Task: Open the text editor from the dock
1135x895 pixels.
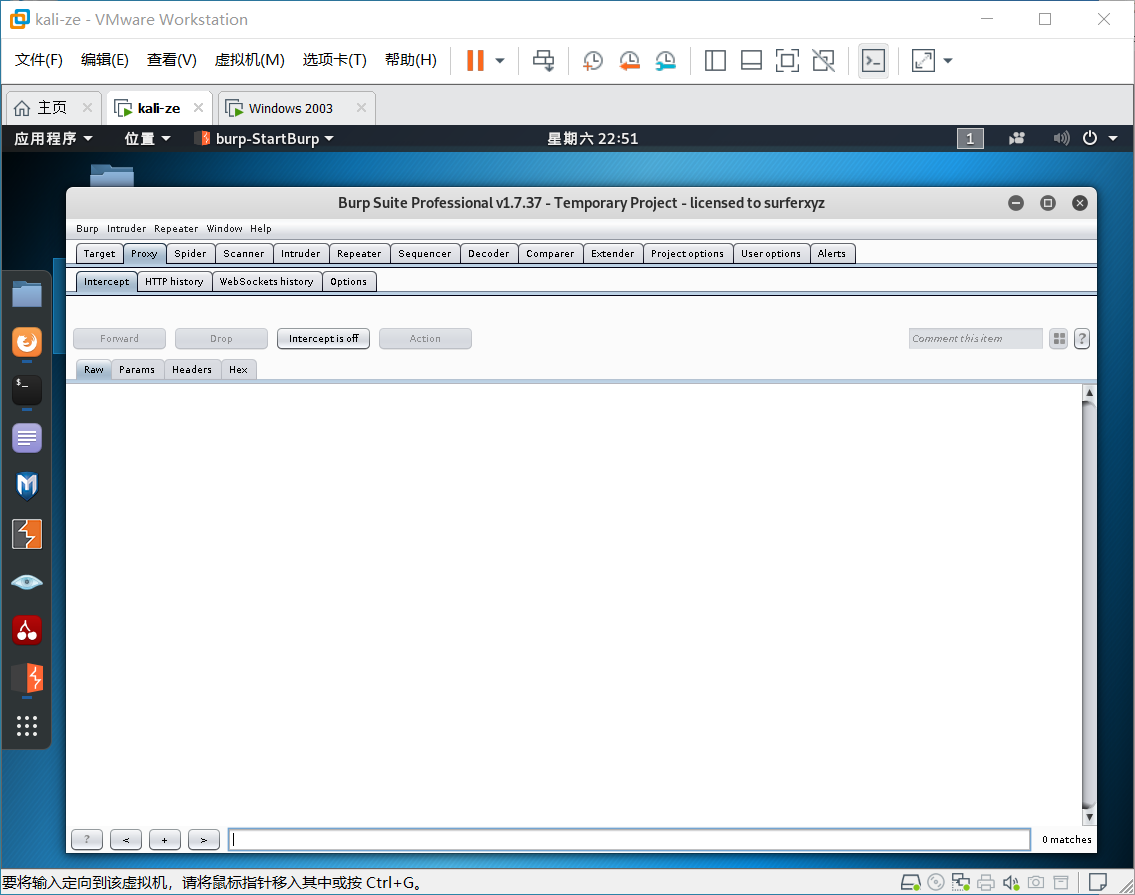Action: pyautogui.click(x=26, y=437)
